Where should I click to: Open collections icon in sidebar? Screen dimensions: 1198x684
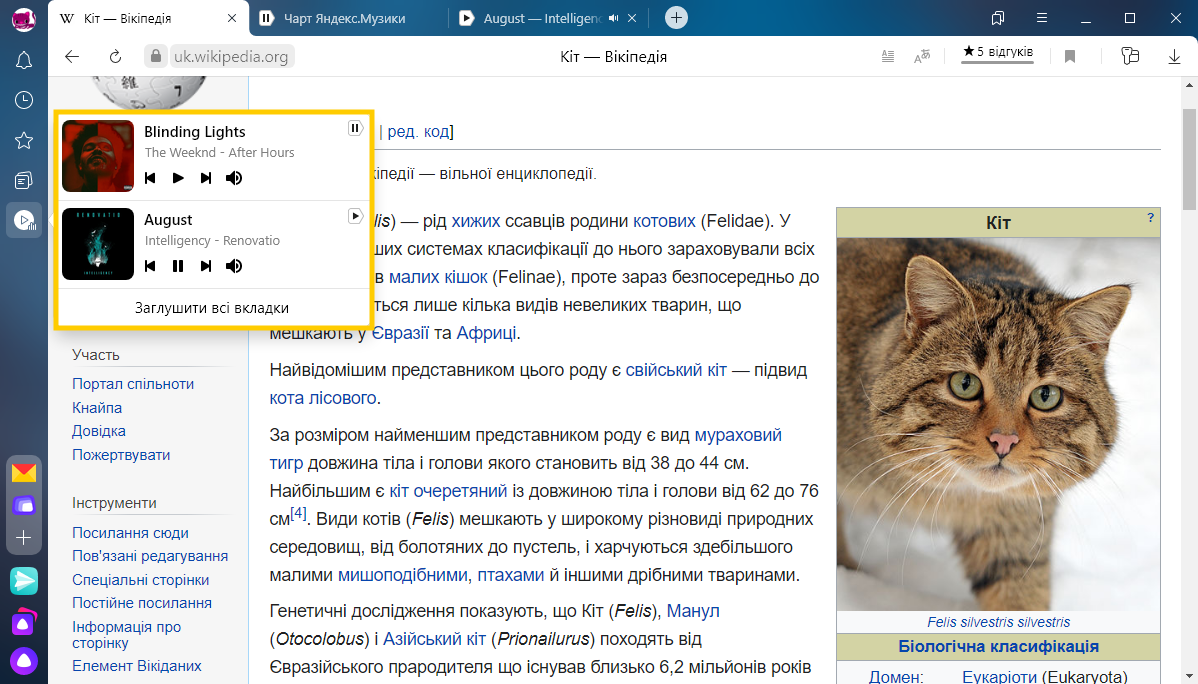[24, 180]
